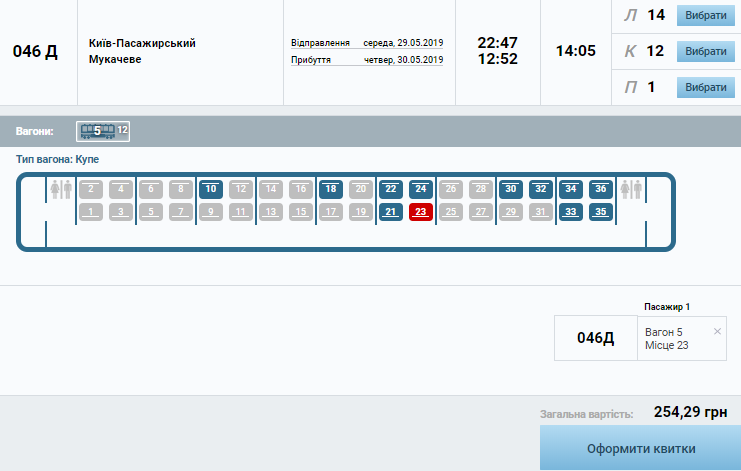Click the left toilet icon in wagon
The width and height of the screenshot is (741, 471).
point(61,189)
